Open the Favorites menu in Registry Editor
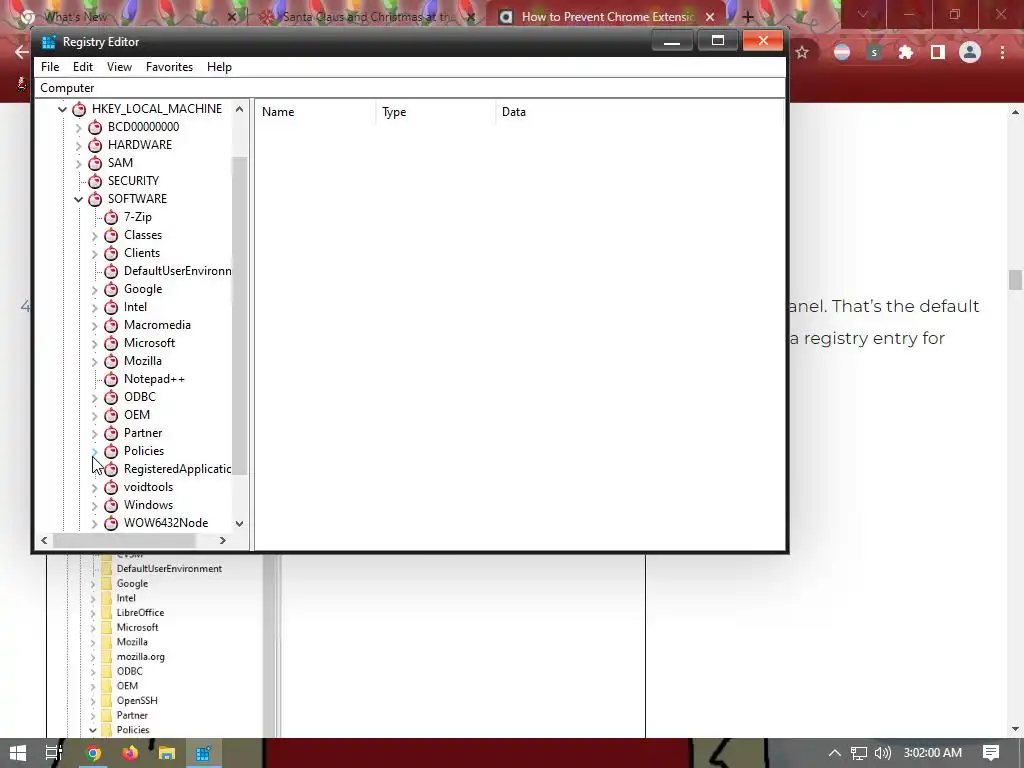Image resolution: width=1024 pixels, height=768 pixels. (x=169, y=67)
